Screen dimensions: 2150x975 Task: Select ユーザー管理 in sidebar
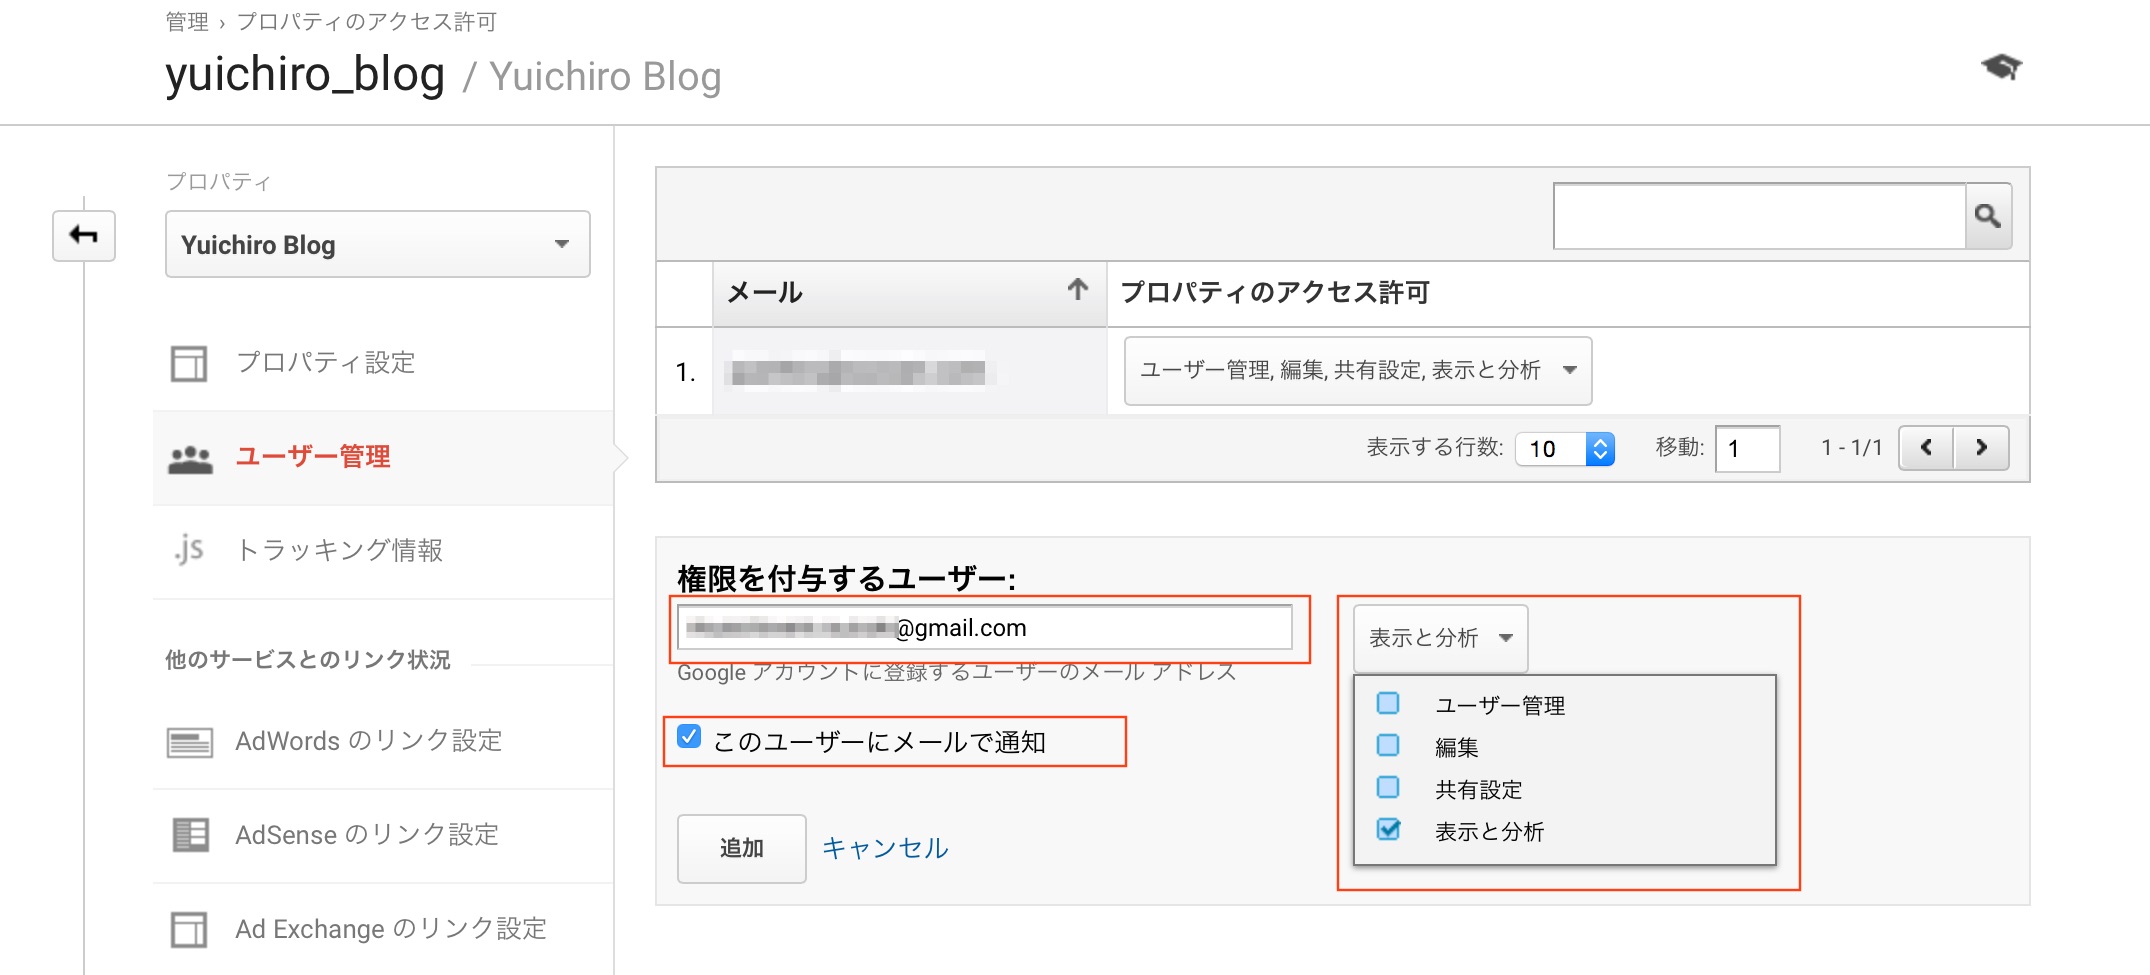pos(384,458)
